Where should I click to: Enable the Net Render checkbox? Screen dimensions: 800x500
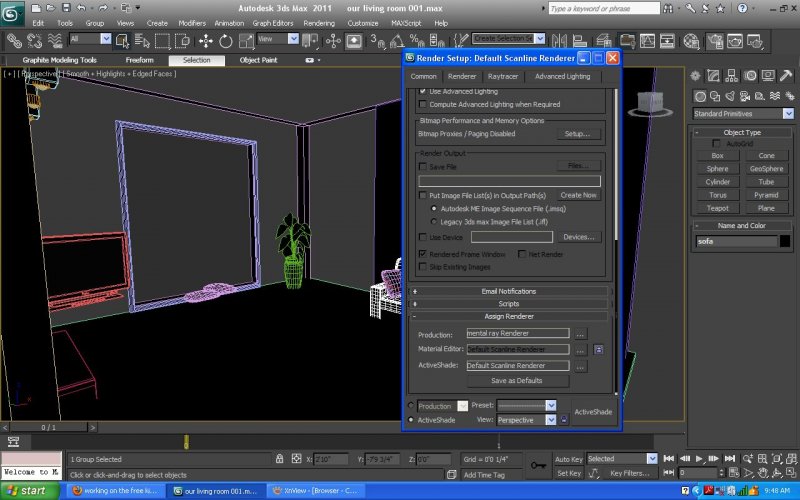click(x=522, y=254)
